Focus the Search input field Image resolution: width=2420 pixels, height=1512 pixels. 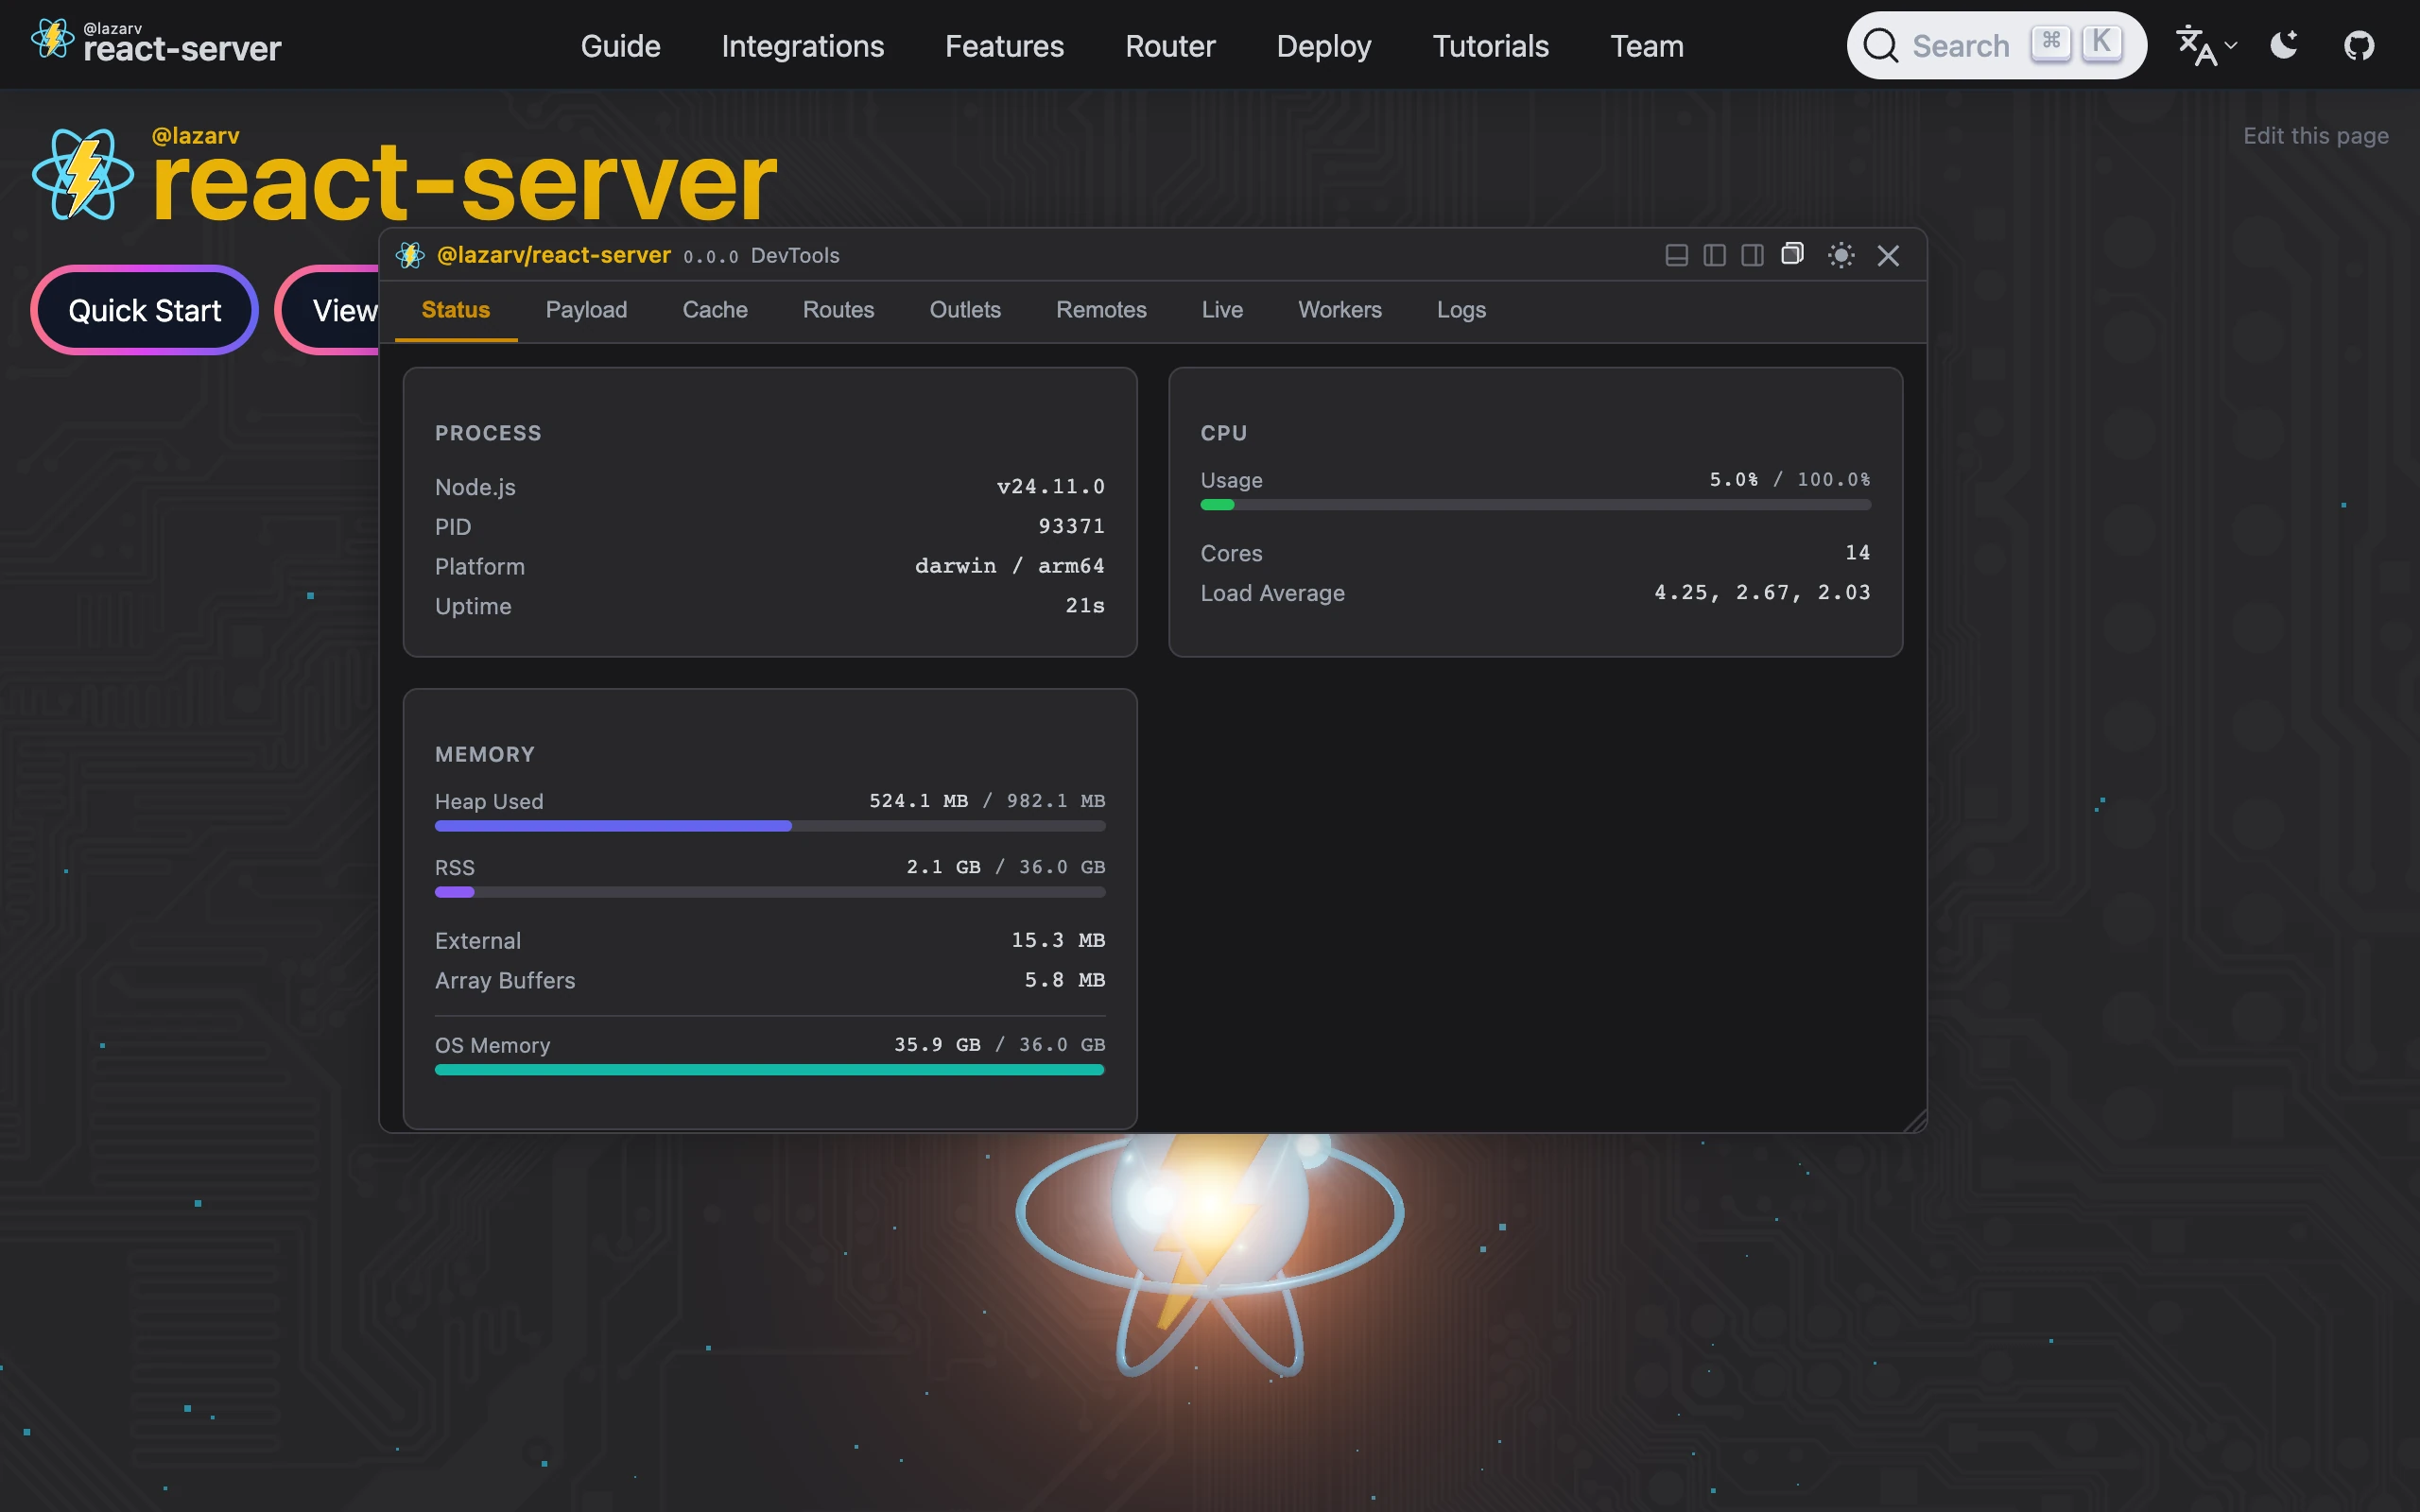coord(1960,46)
